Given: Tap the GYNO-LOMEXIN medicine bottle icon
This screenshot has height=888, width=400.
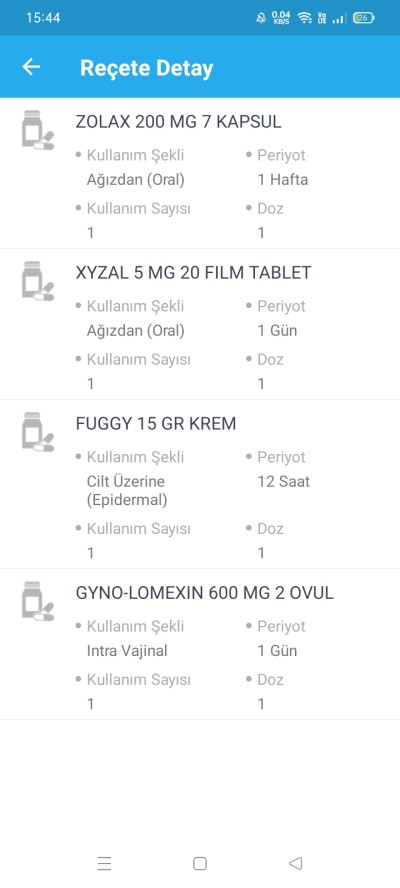Looking at the screenshot, I should coord(38,601).
